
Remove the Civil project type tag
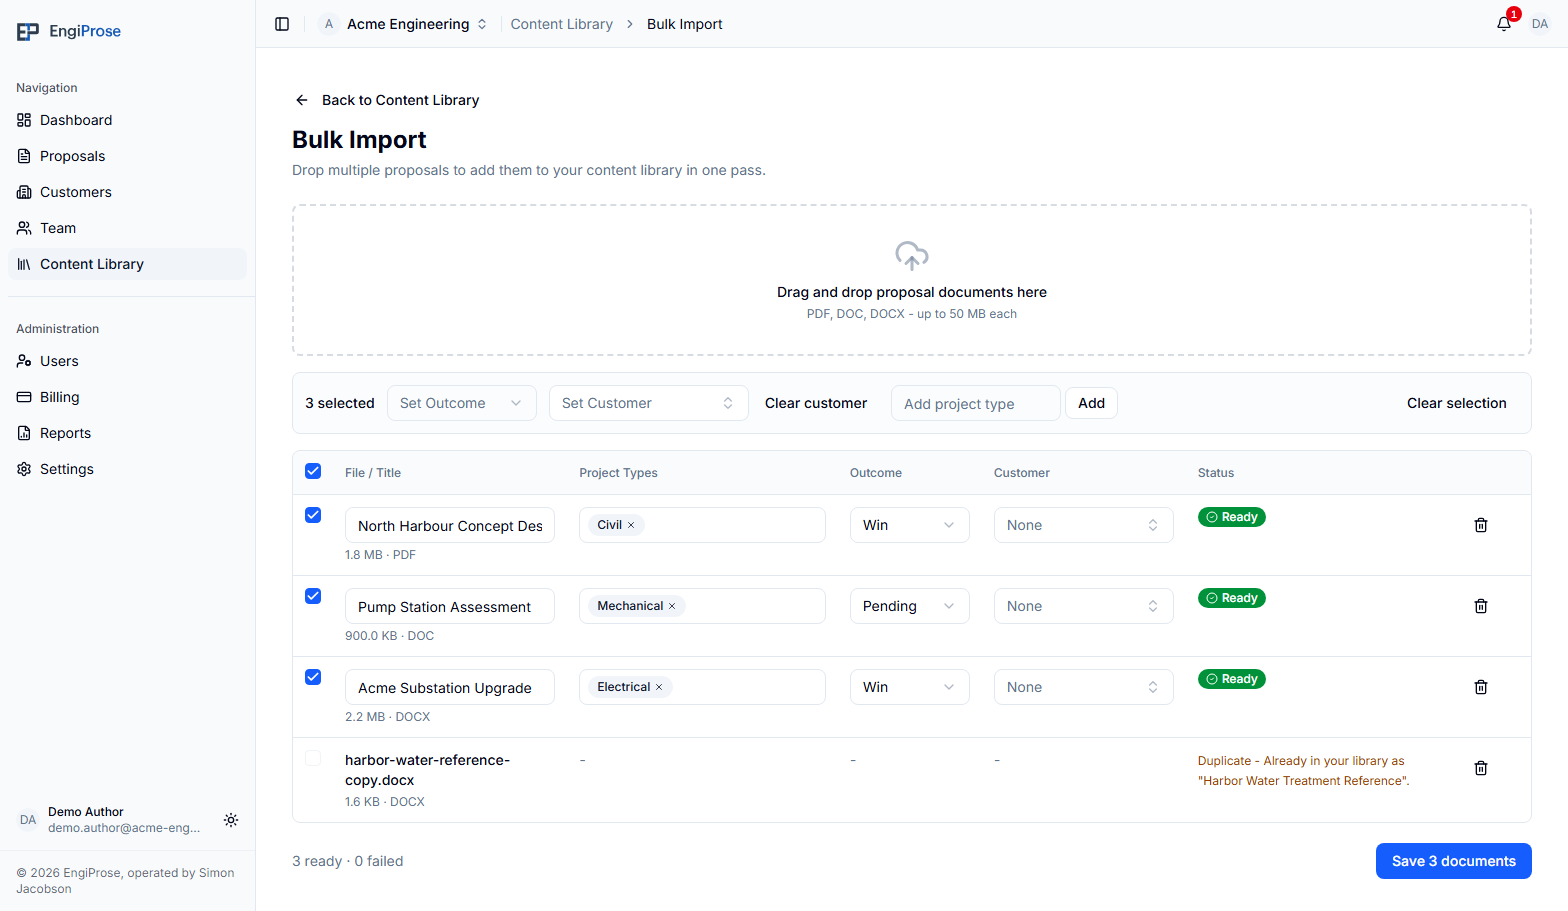tap(631, 525)
